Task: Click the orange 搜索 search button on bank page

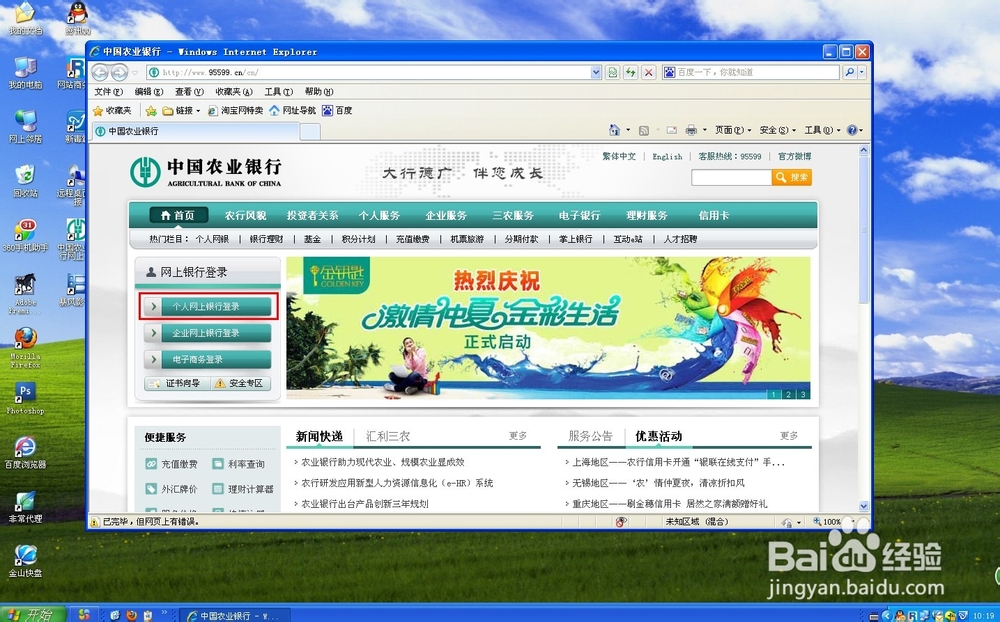Action: pyautogui.click(x=791, y=177)
